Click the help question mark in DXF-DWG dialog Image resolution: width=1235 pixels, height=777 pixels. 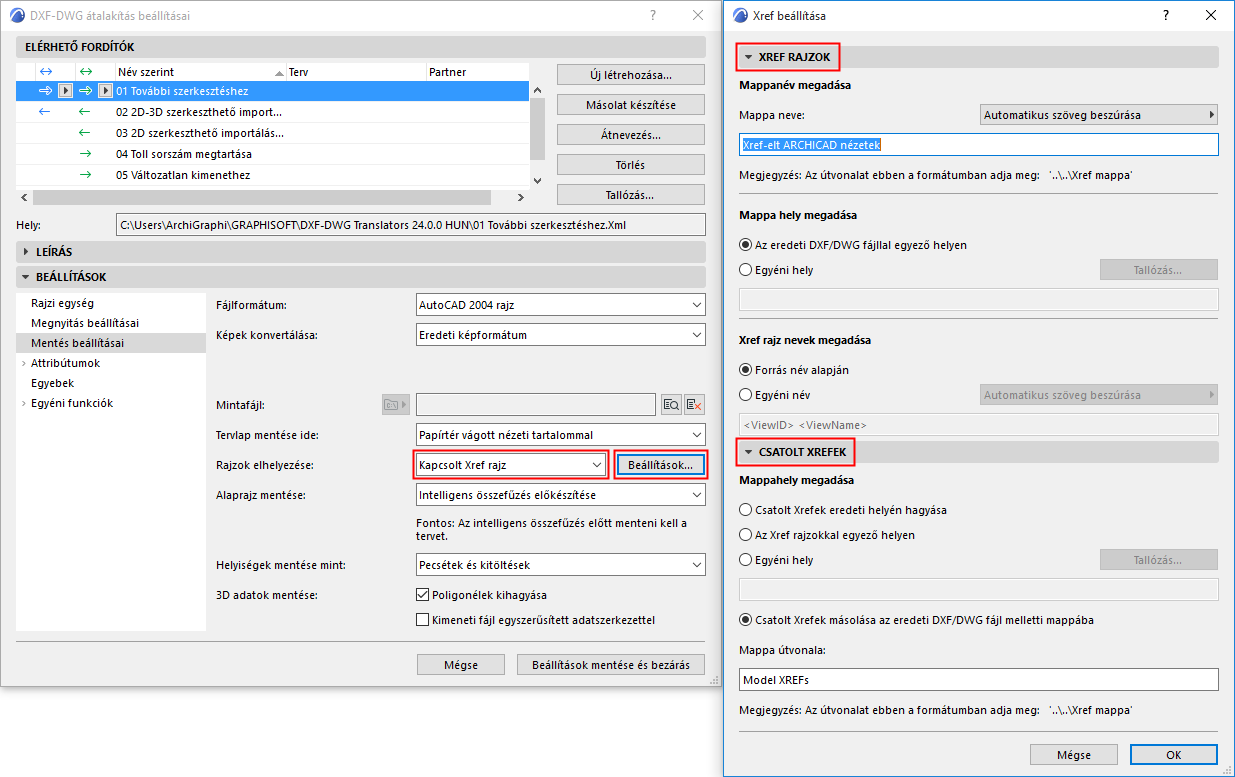tap(653, 16)
